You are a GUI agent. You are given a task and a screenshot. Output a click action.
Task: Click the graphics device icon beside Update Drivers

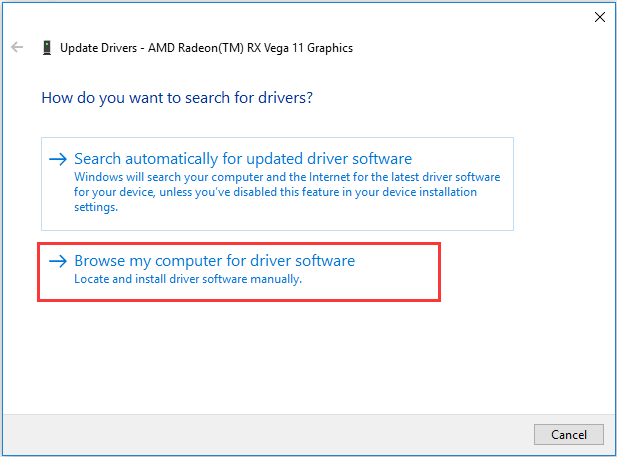47,48
